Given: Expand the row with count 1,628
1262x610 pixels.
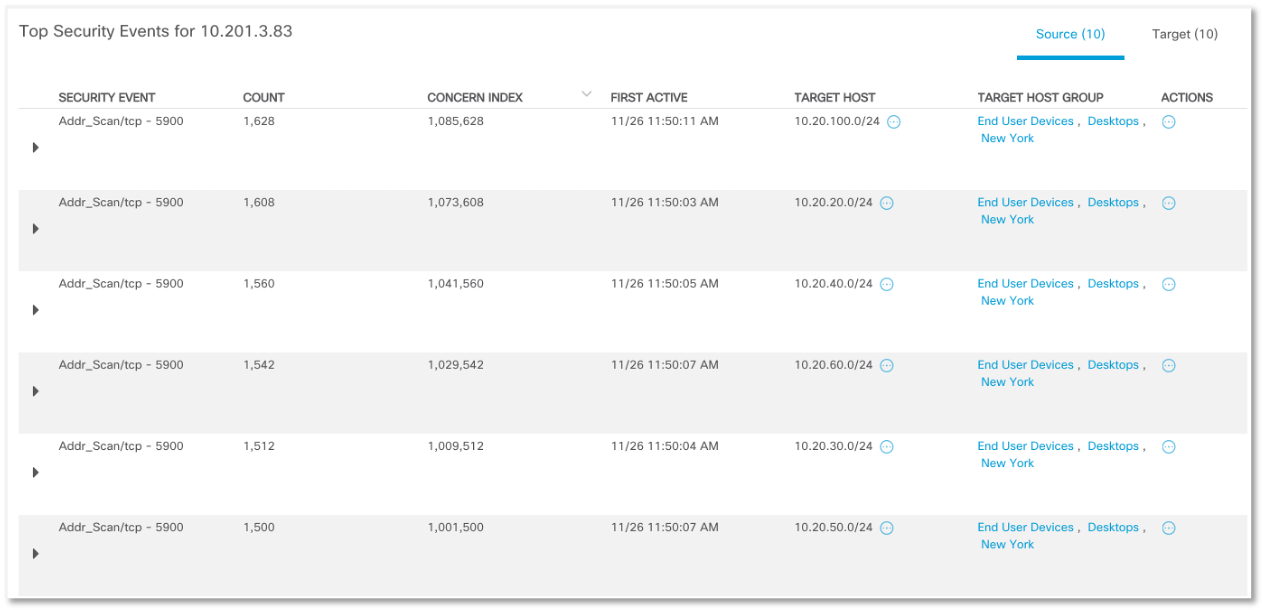Looking at the screenshot, I should click(36, 148).
